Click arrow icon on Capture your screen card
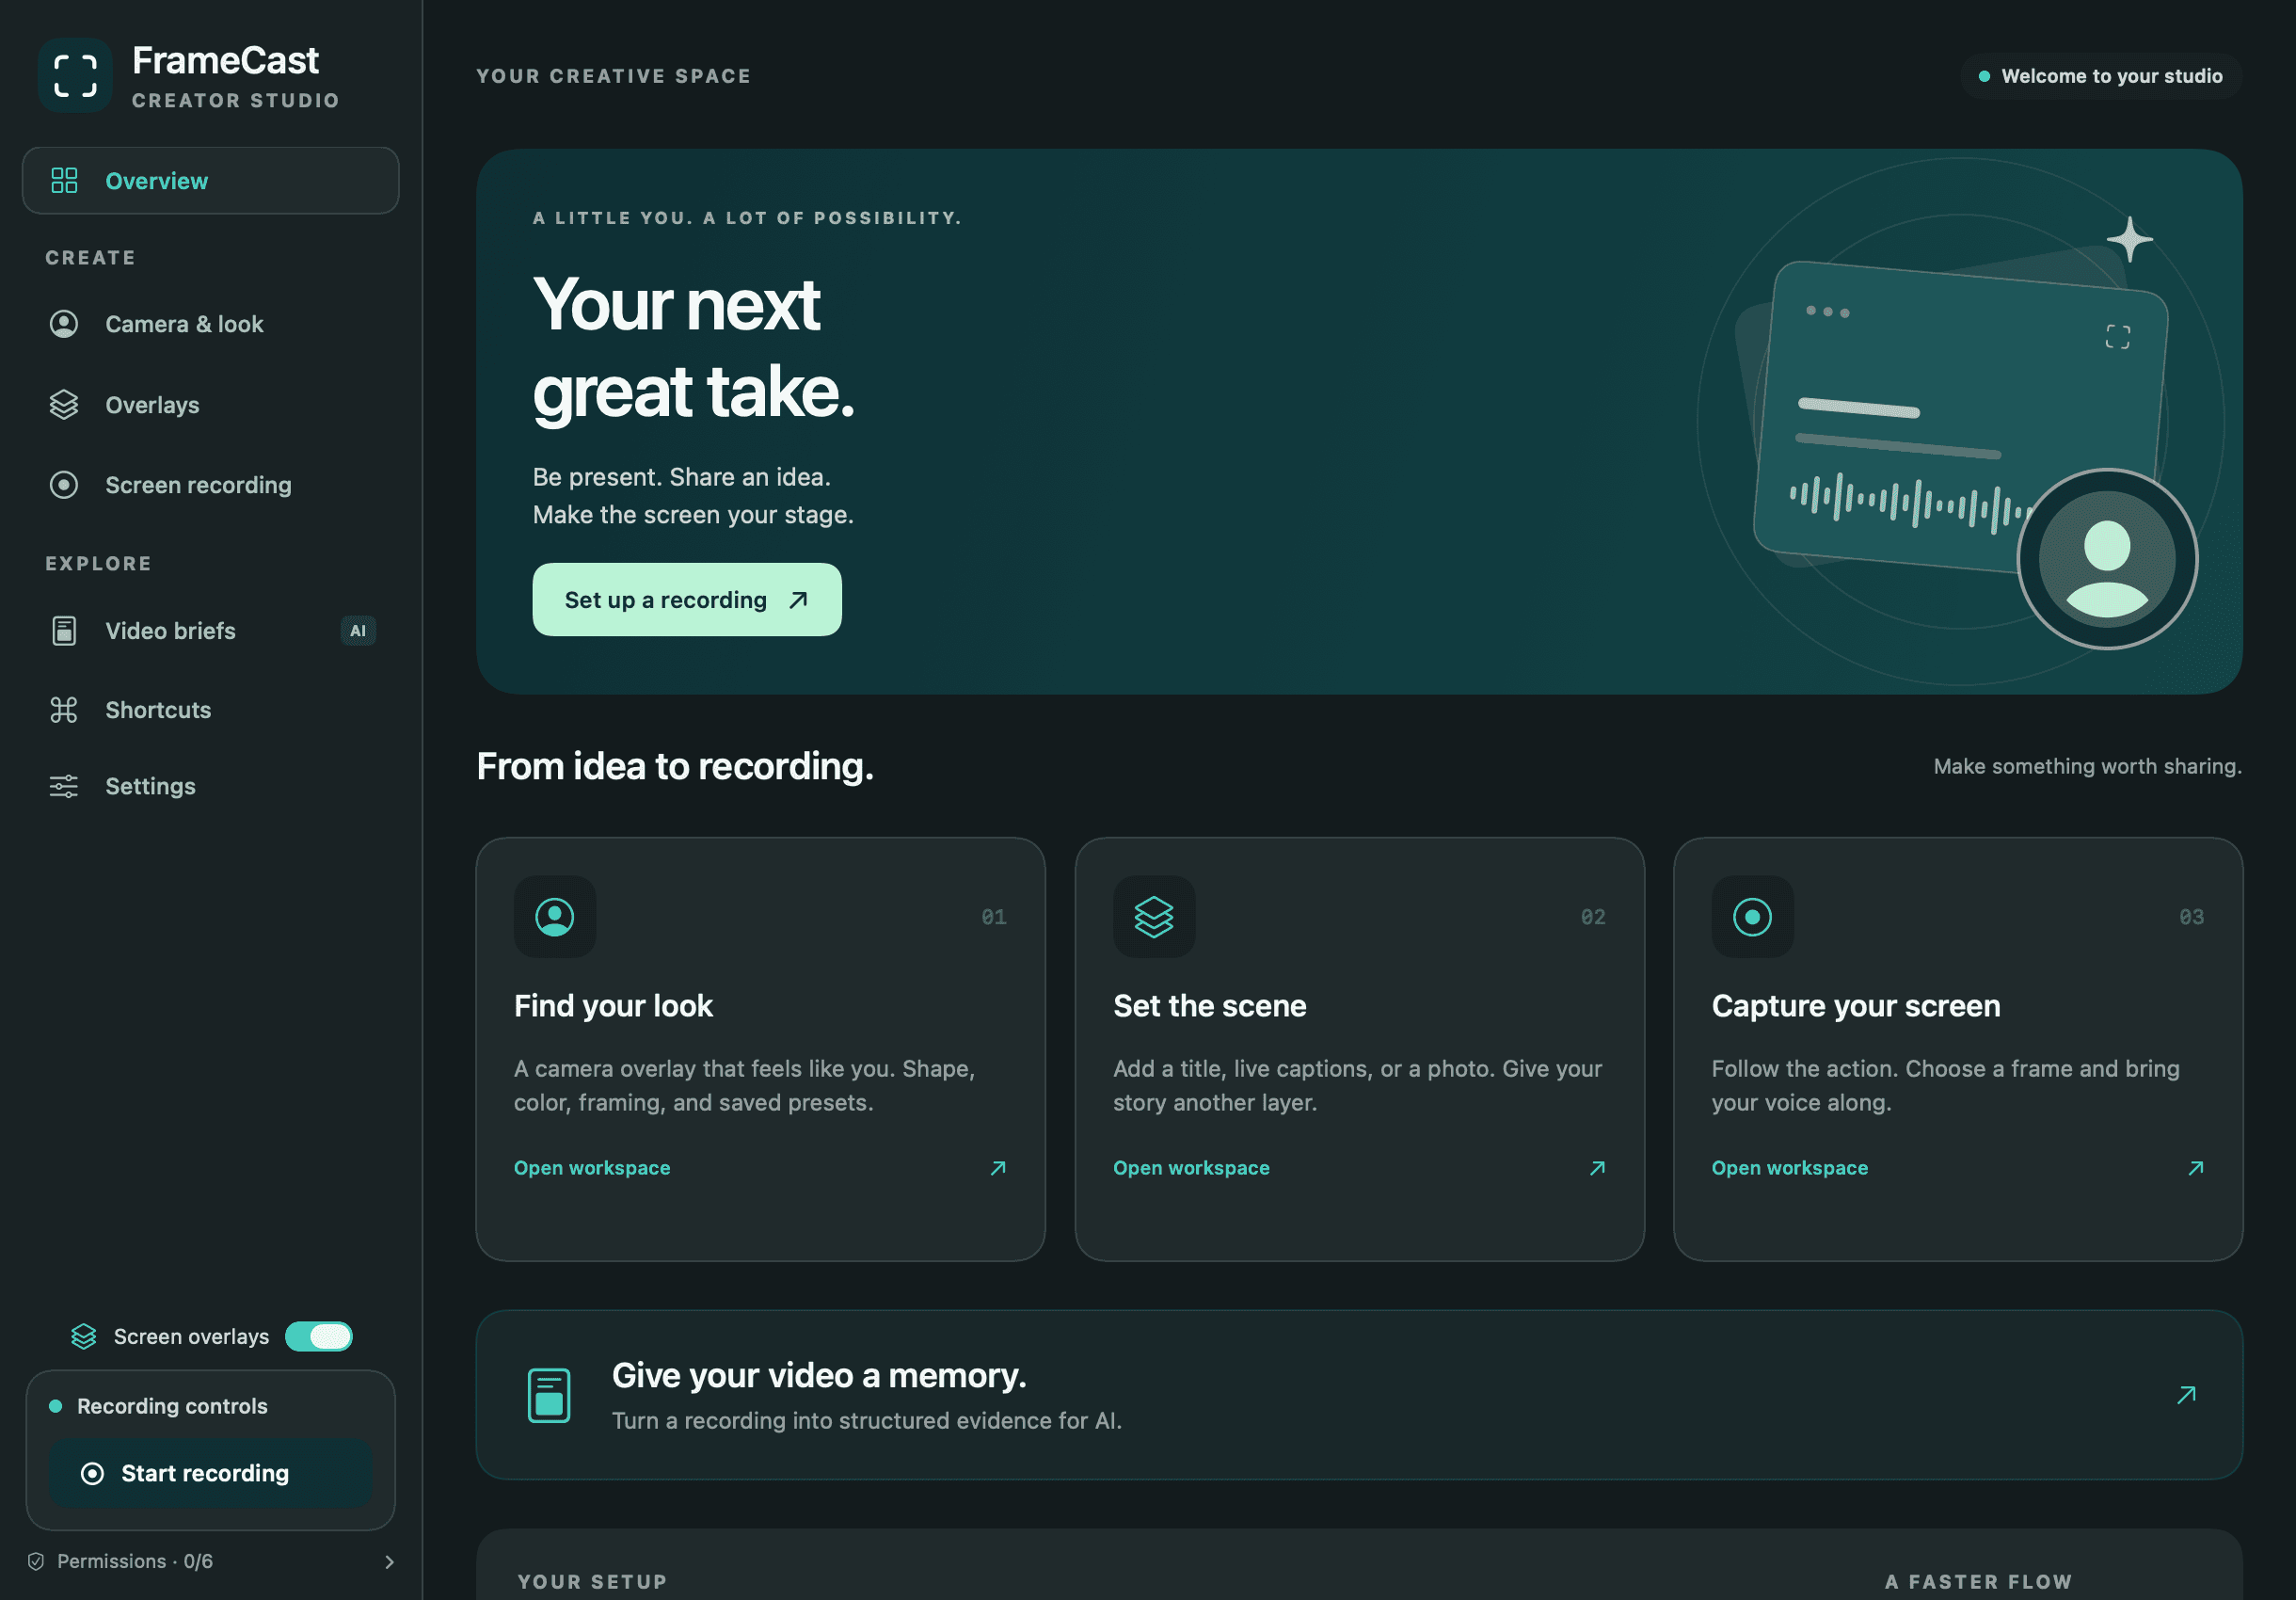This screenshot has width=2296, height=1600. (x=2196, y=1168)
